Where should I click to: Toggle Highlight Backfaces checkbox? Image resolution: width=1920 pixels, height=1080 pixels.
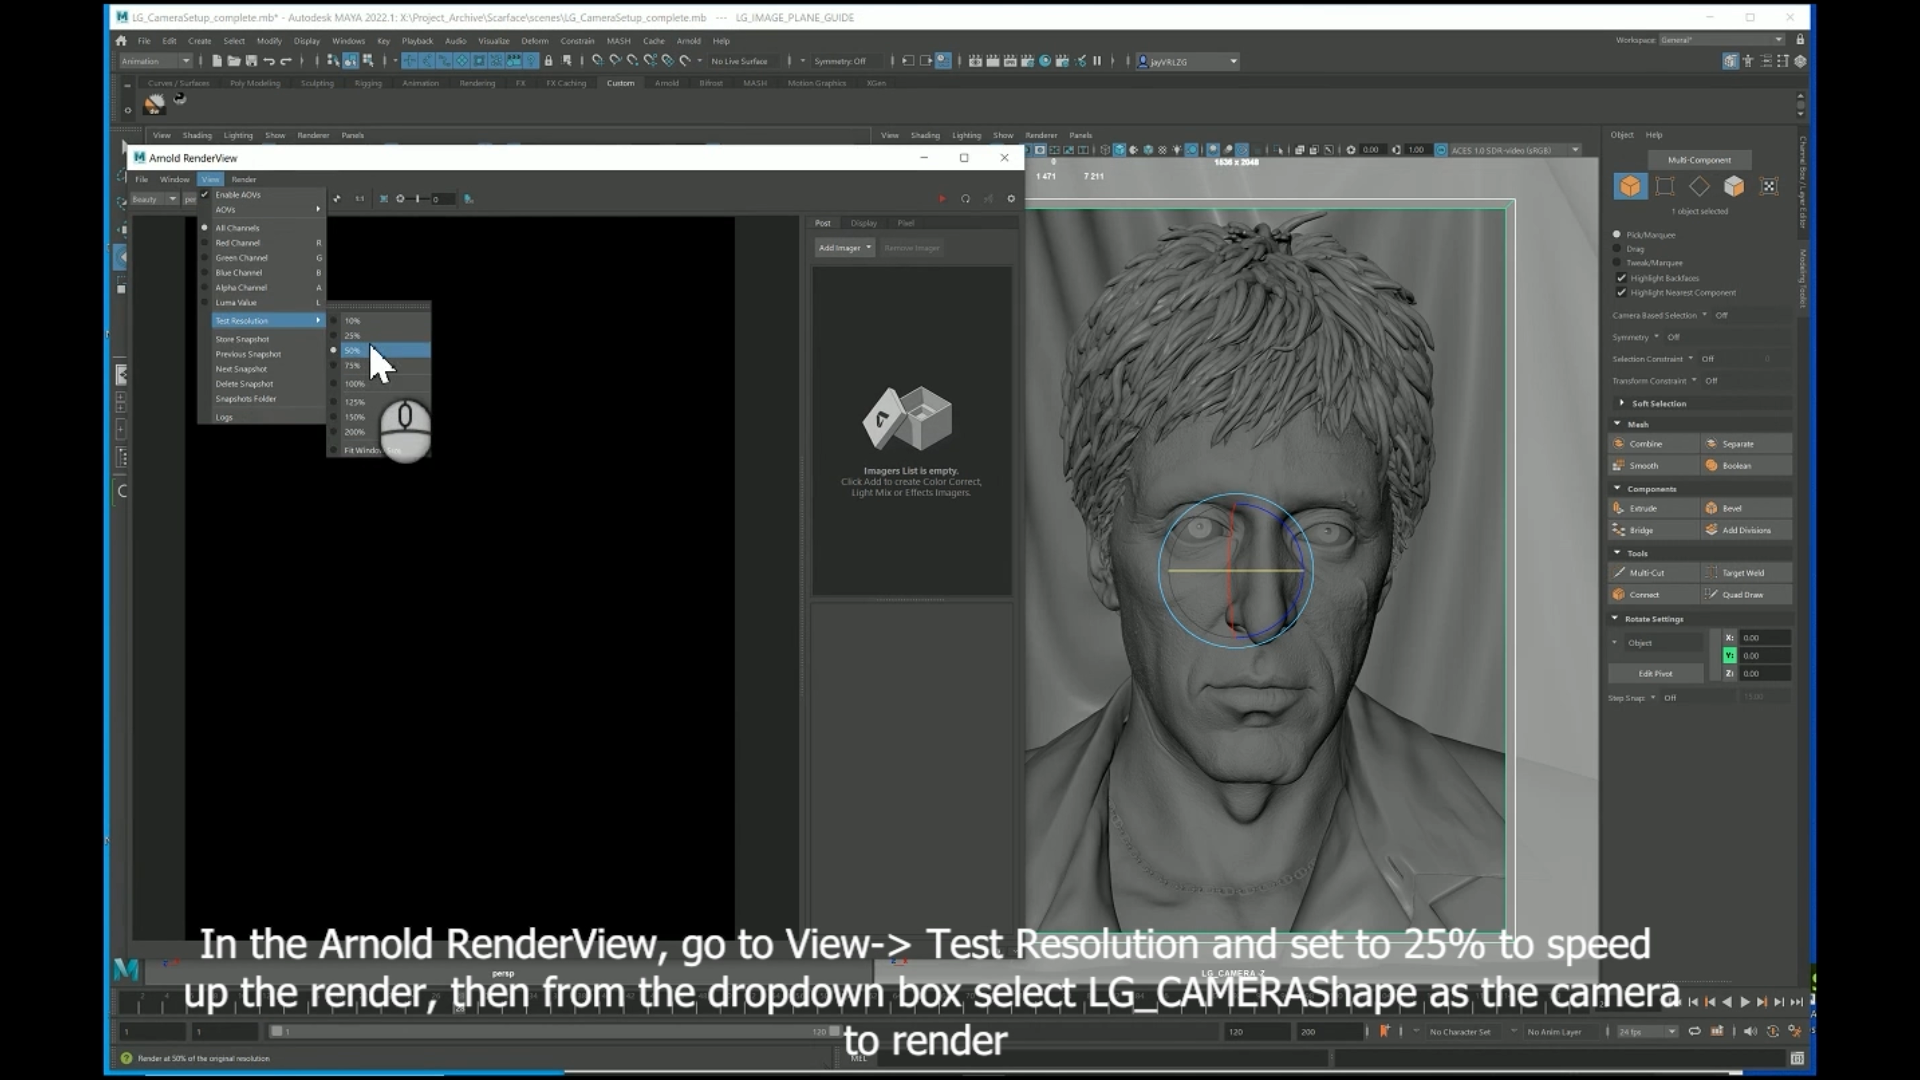1621,278
